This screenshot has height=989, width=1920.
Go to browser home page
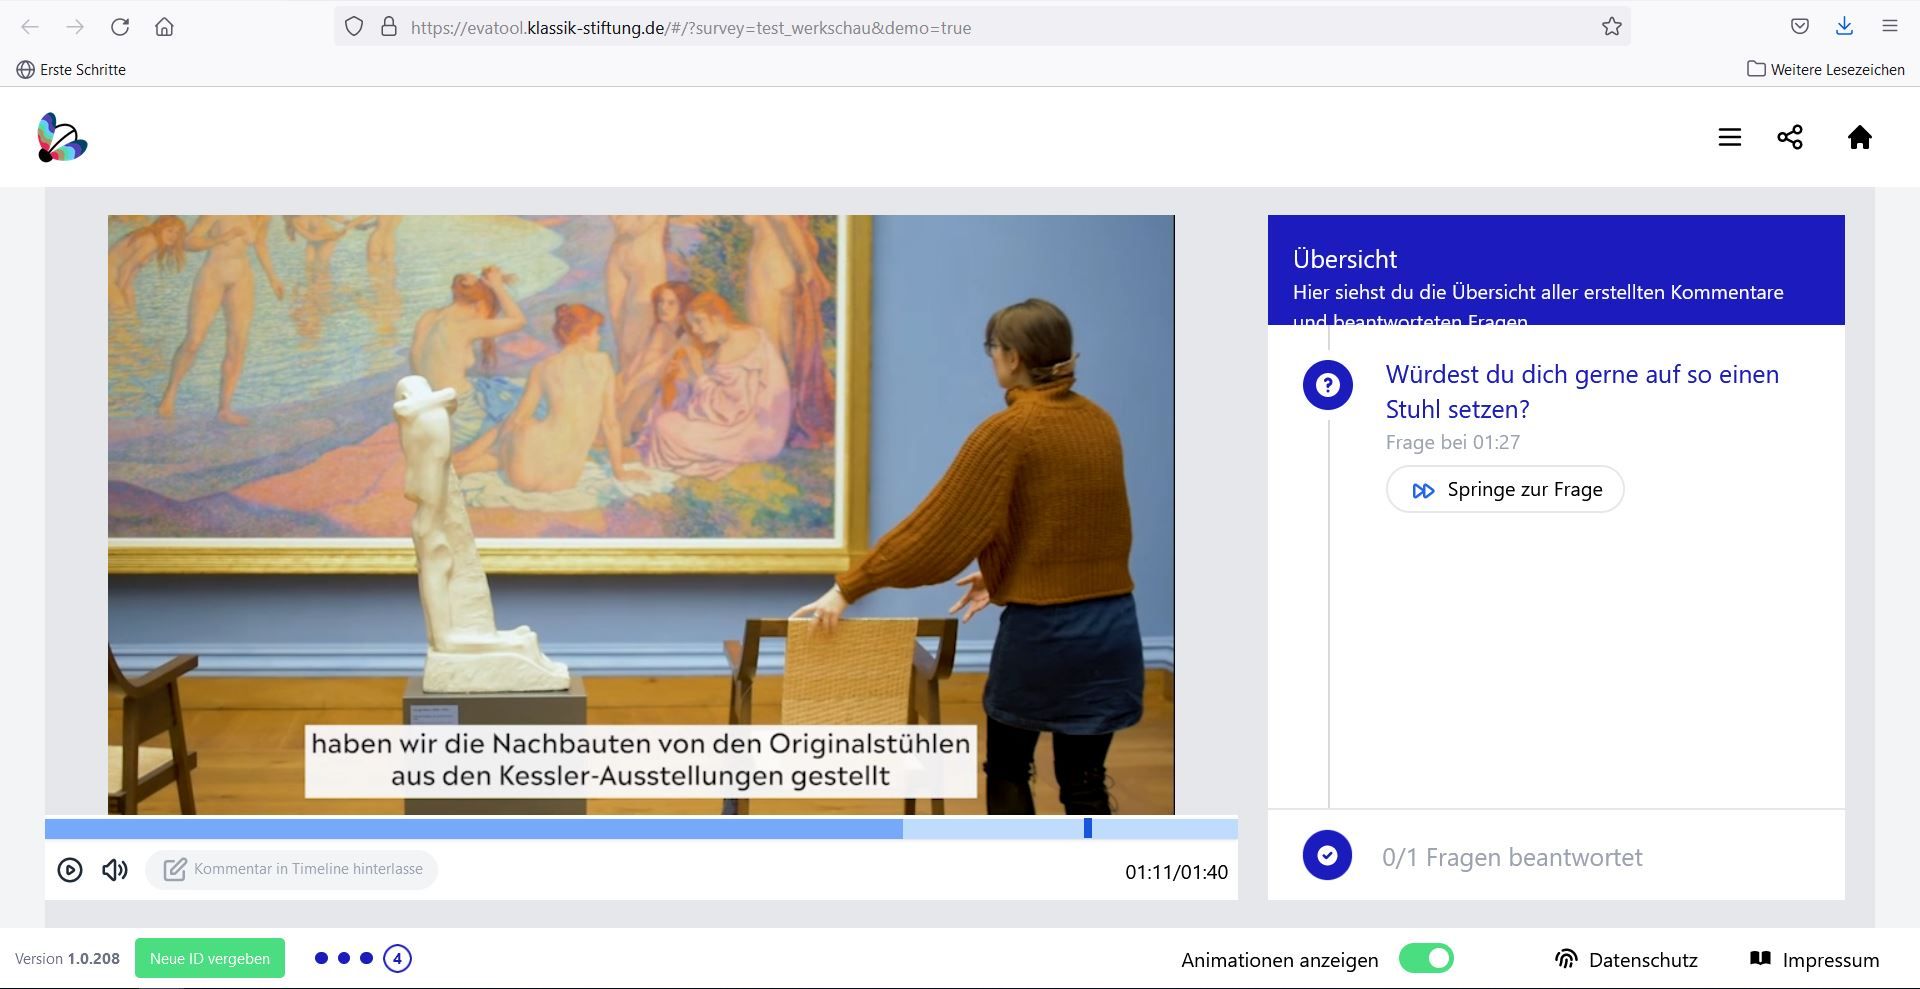[165, 27]
